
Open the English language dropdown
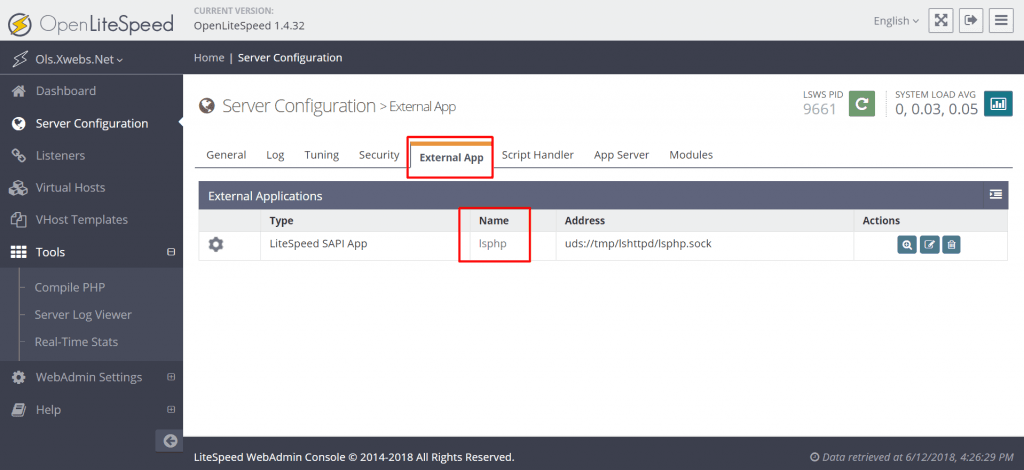point(896,21)
